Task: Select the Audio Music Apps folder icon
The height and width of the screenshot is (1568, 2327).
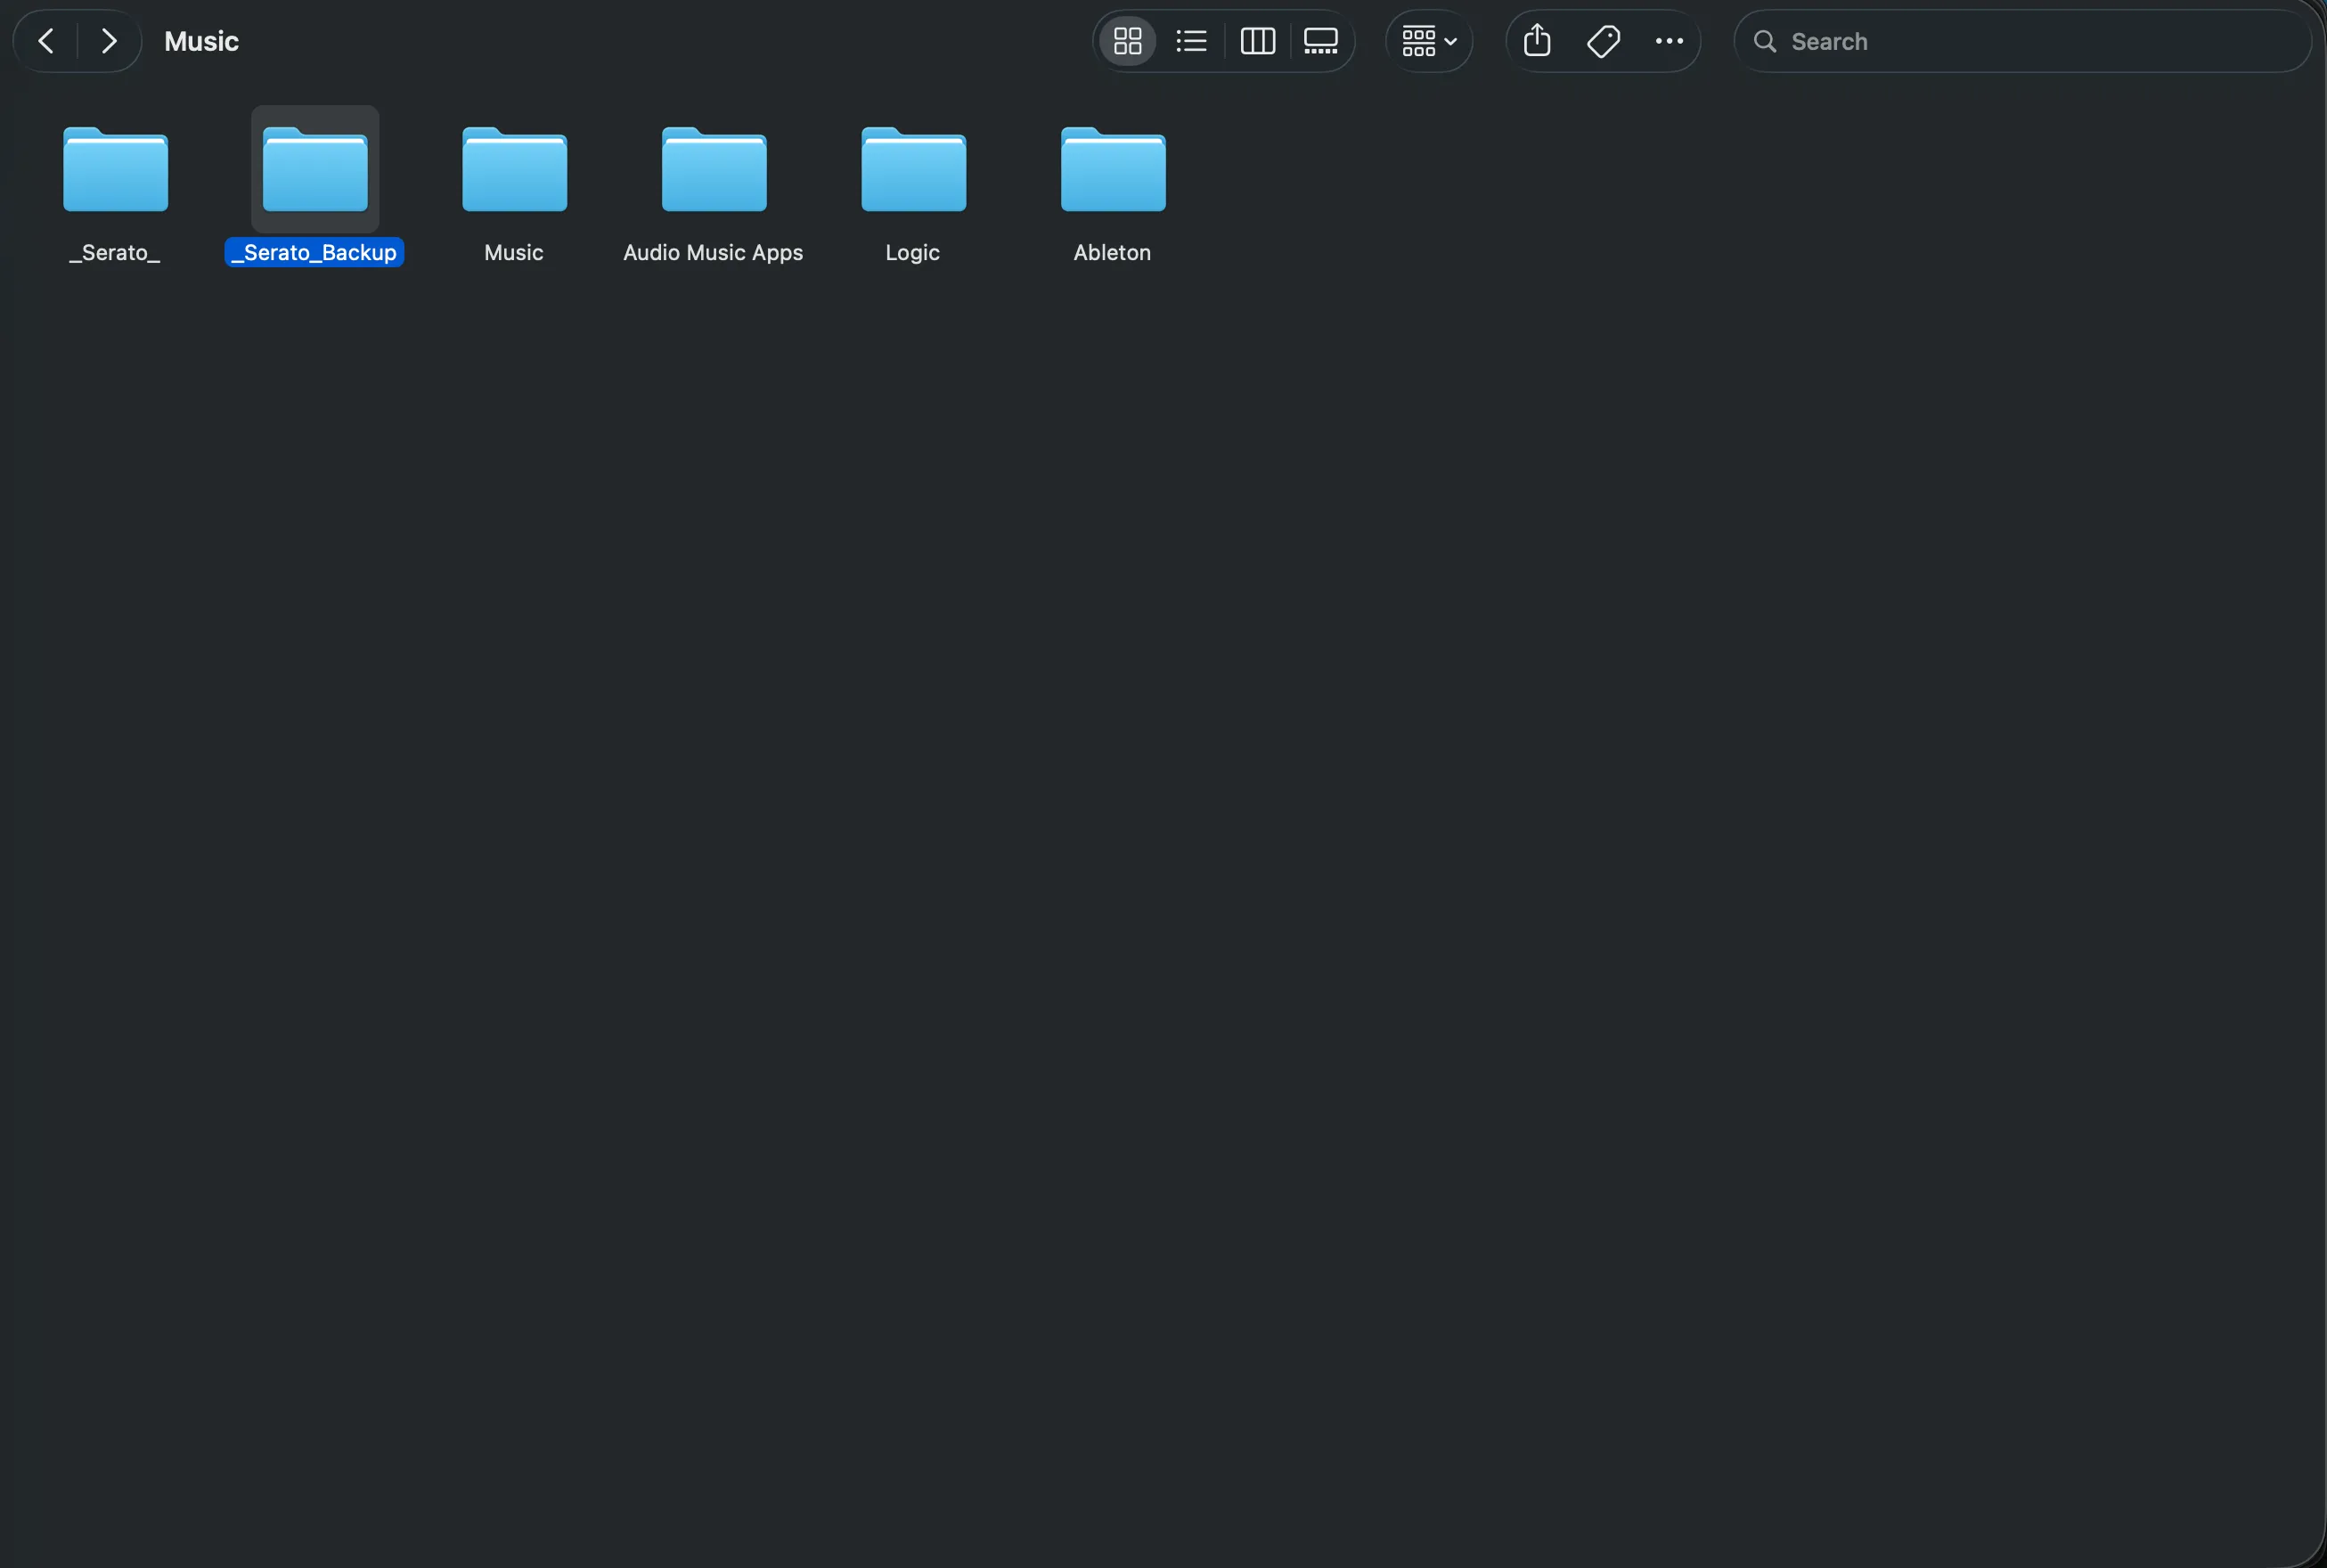Action: (714, 169)
